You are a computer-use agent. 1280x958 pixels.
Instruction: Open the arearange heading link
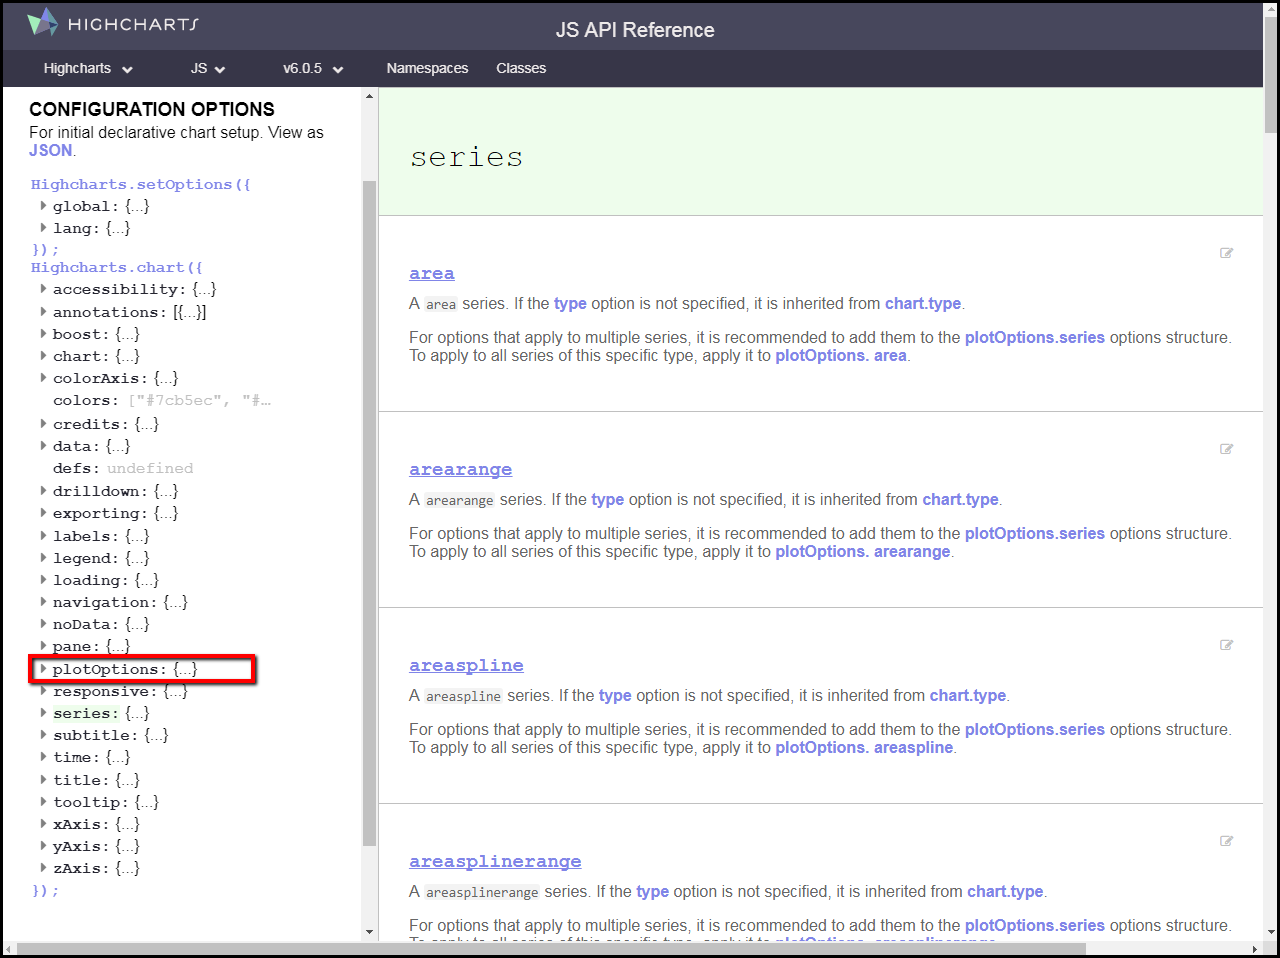click(x=460, y=470)
